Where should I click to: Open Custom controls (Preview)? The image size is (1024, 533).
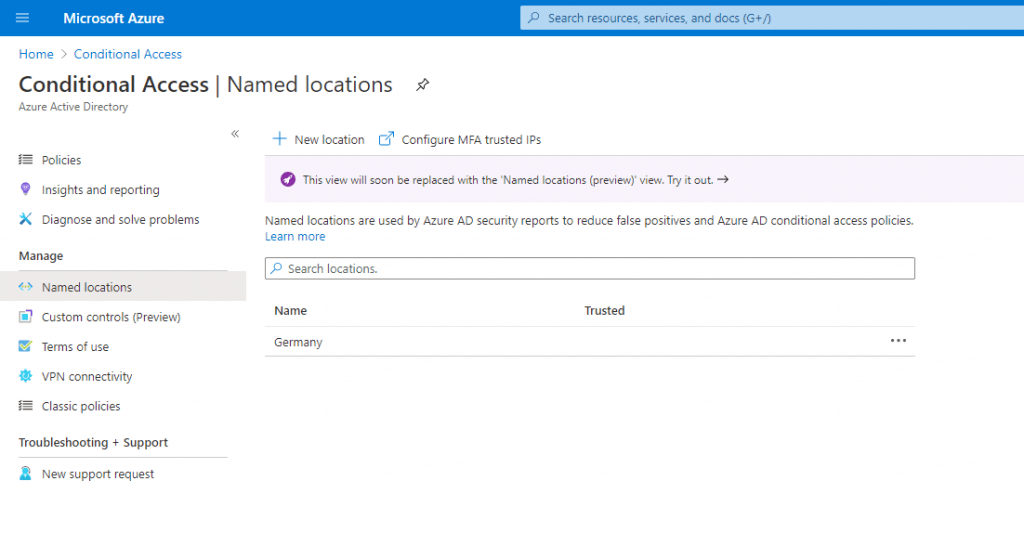(111, 317)
